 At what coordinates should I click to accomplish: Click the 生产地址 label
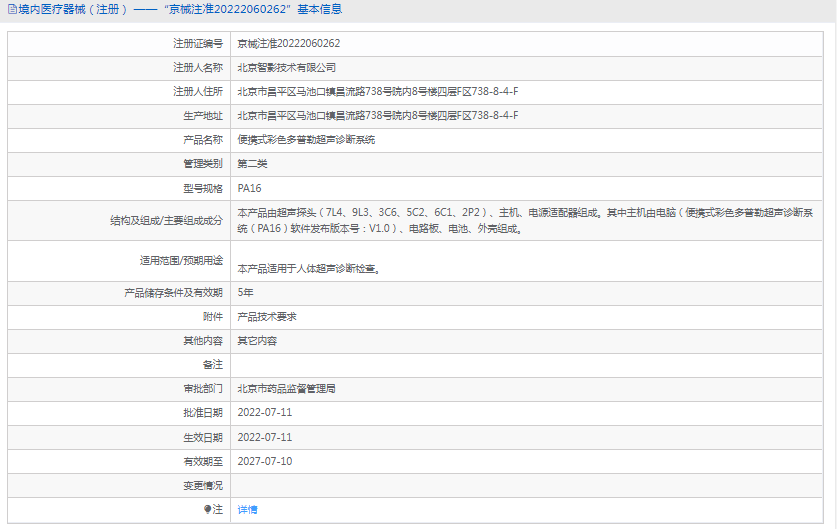[x=203, y=116]
